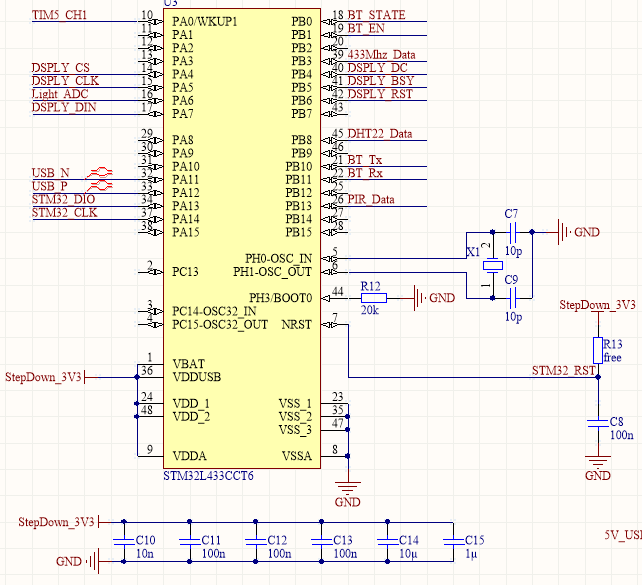This screenshot has height=585, width=642.
Task: Click the VSSA pin label
Action: click(297, 456)
